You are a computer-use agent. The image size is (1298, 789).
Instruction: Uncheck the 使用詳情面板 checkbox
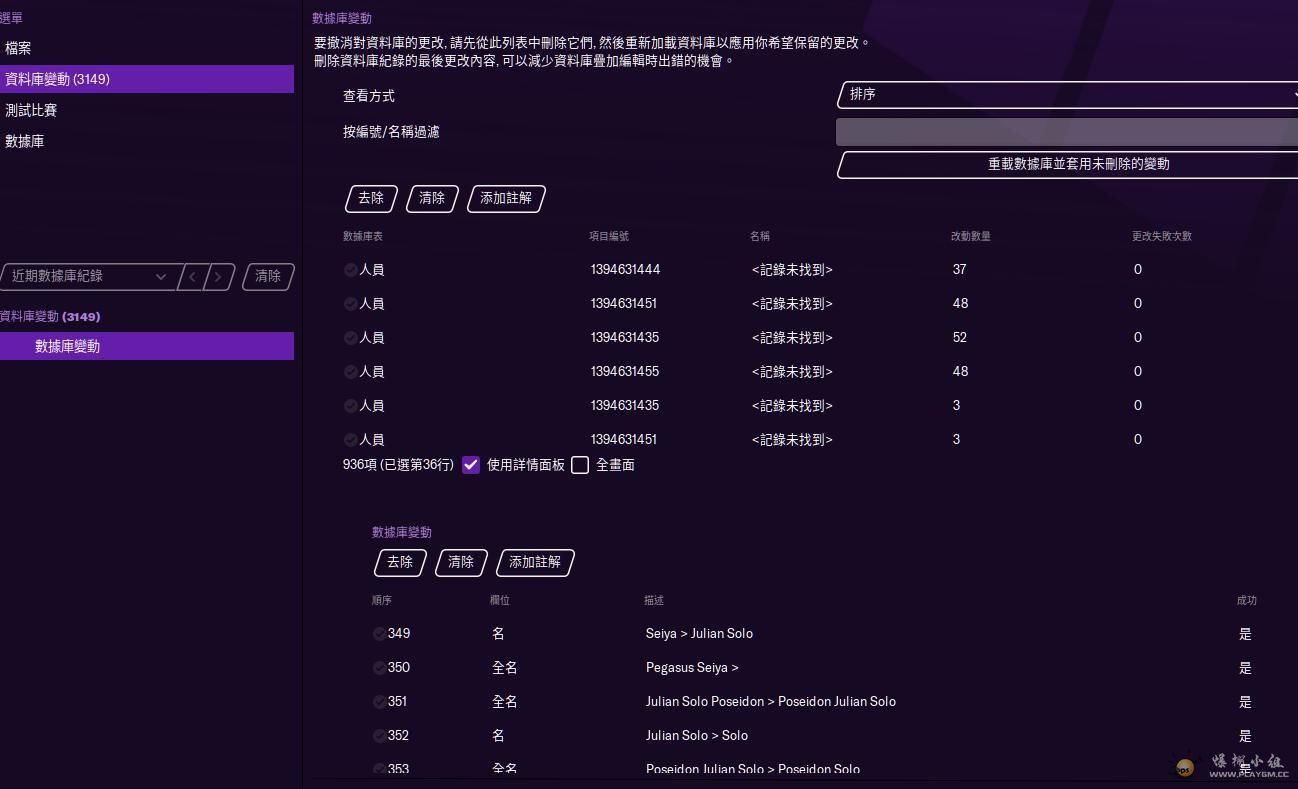471,465
